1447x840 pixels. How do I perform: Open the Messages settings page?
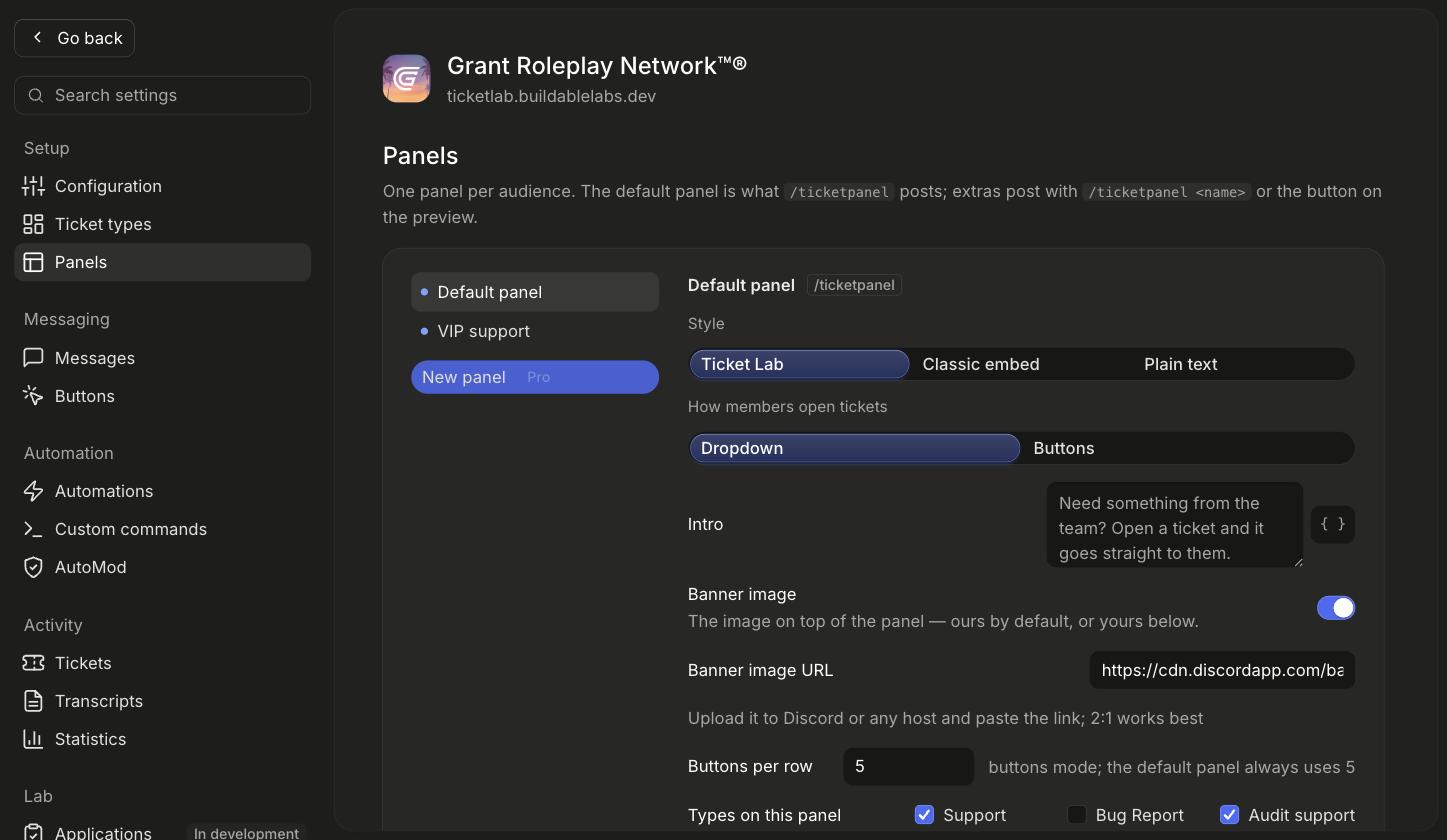(x=162, y=358)
